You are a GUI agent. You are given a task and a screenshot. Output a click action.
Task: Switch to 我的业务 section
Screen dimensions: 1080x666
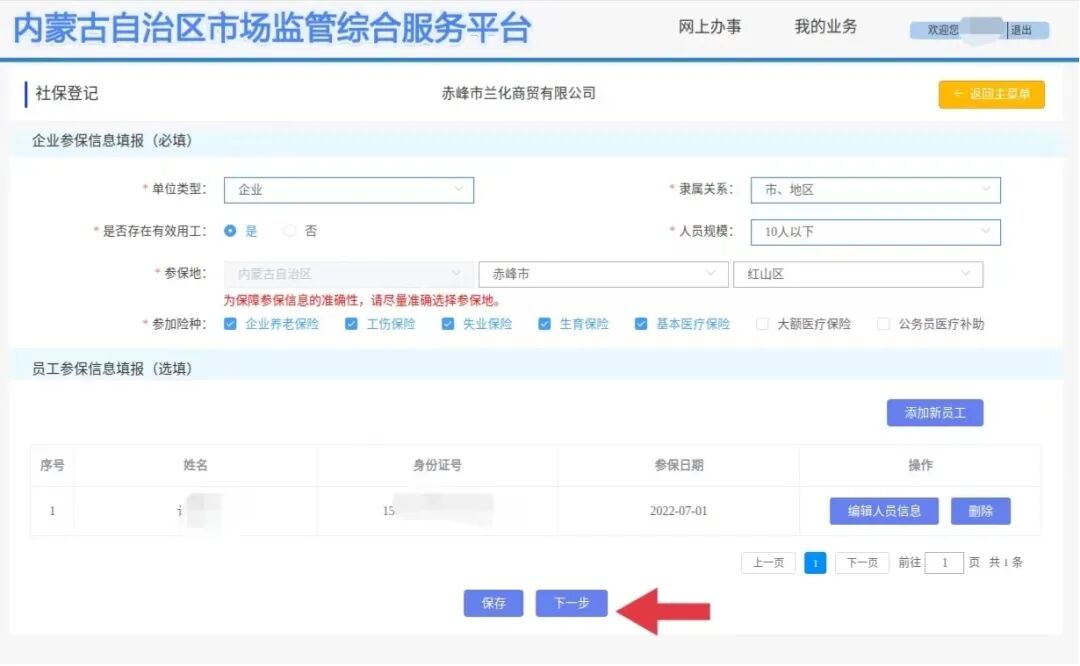click(x=826, y=27)
